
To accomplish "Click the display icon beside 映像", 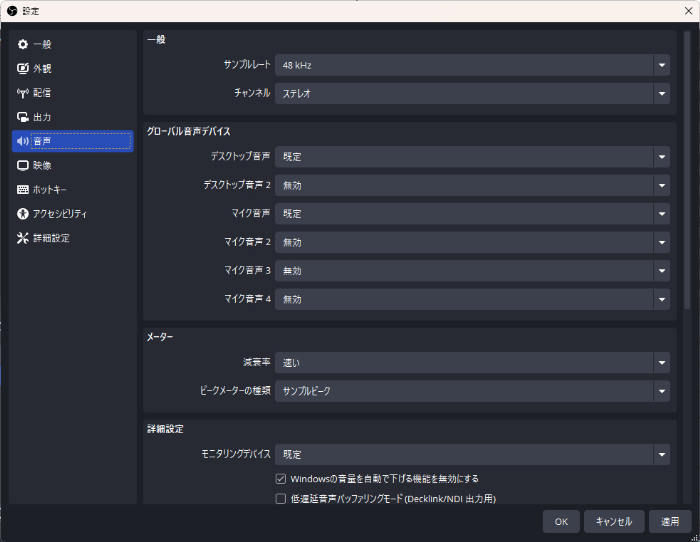I will (23, 165).
